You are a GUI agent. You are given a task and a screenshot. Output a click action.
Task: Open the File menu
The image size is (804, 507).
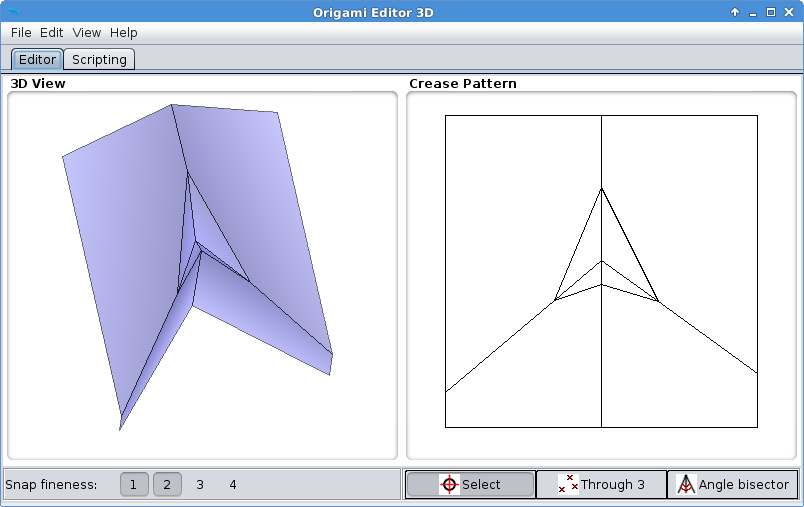(21, 33)
